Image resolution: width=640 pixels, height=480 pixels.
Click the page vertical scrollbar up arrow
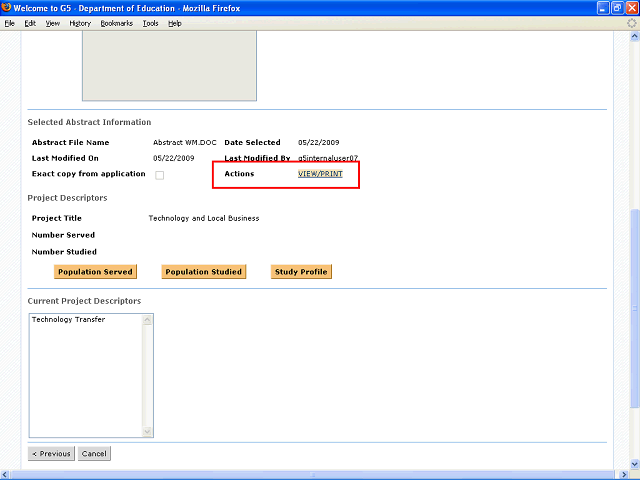pos(634,36)
